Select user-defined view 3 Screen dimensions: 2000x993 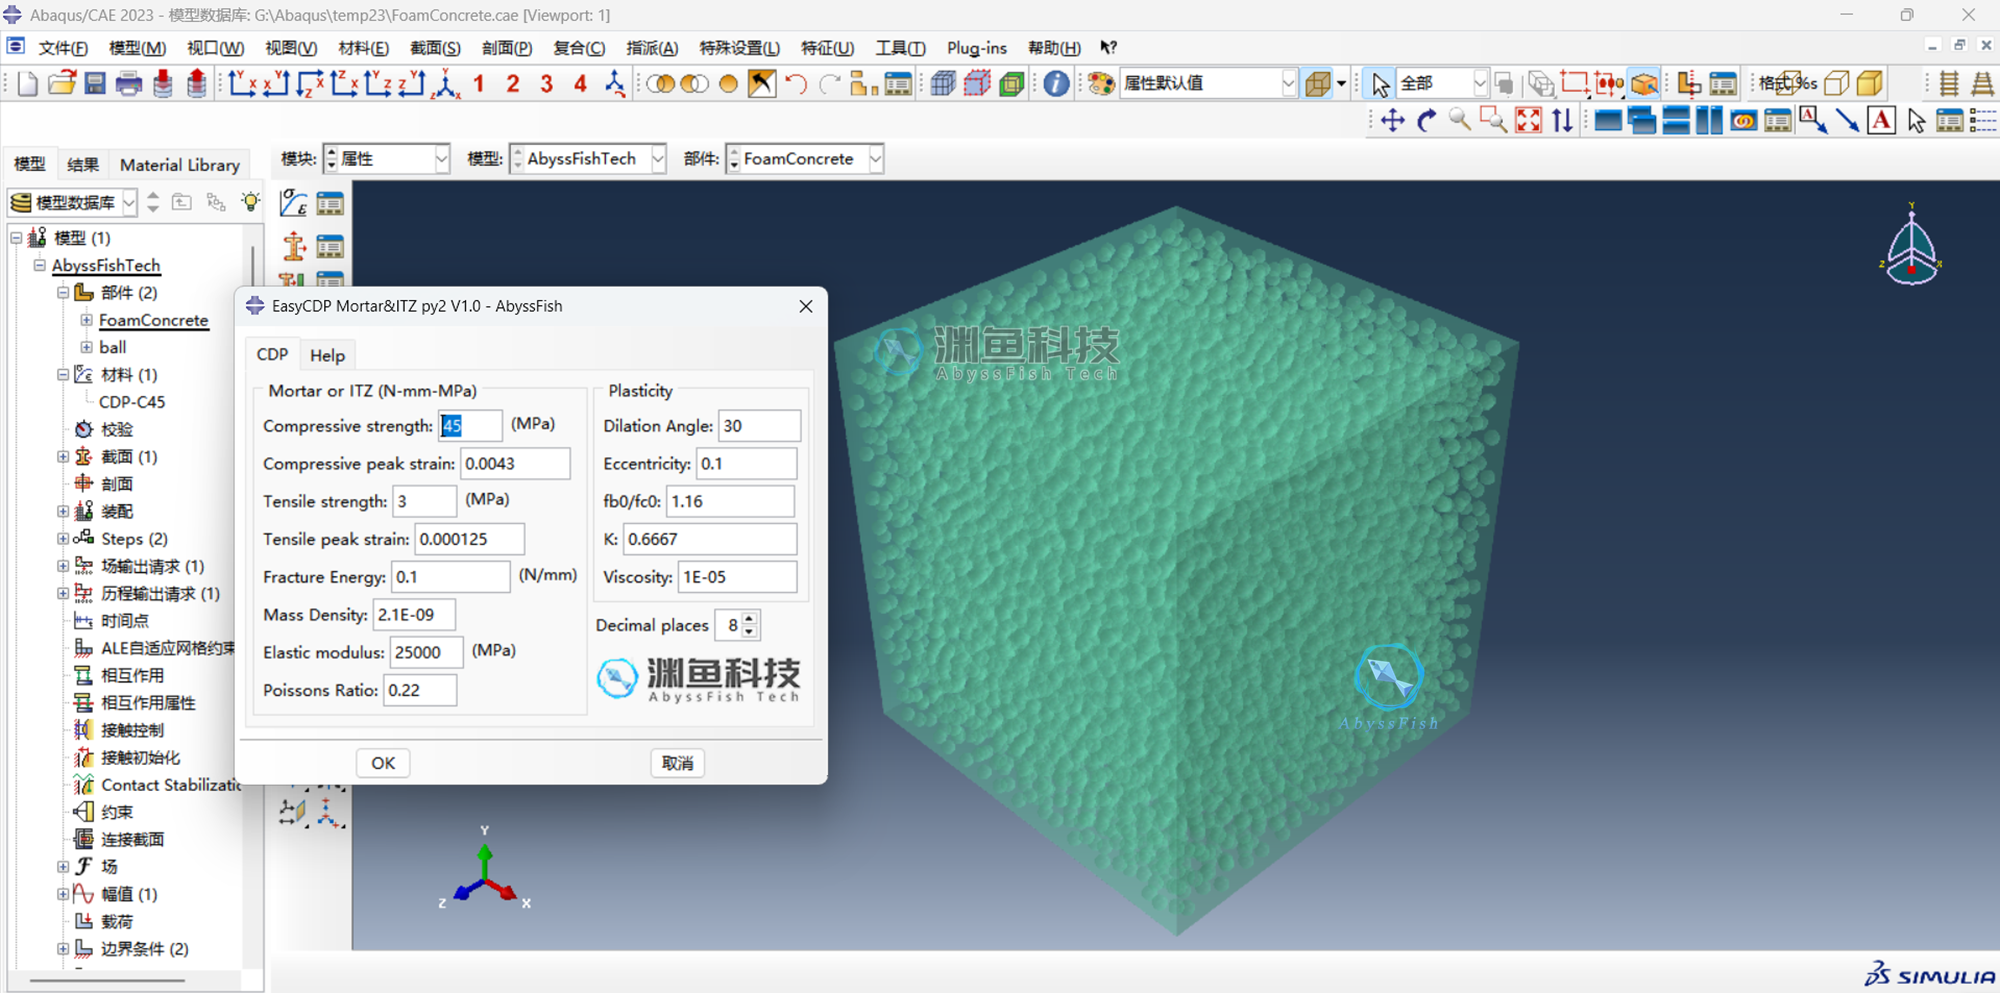[546, 84]
